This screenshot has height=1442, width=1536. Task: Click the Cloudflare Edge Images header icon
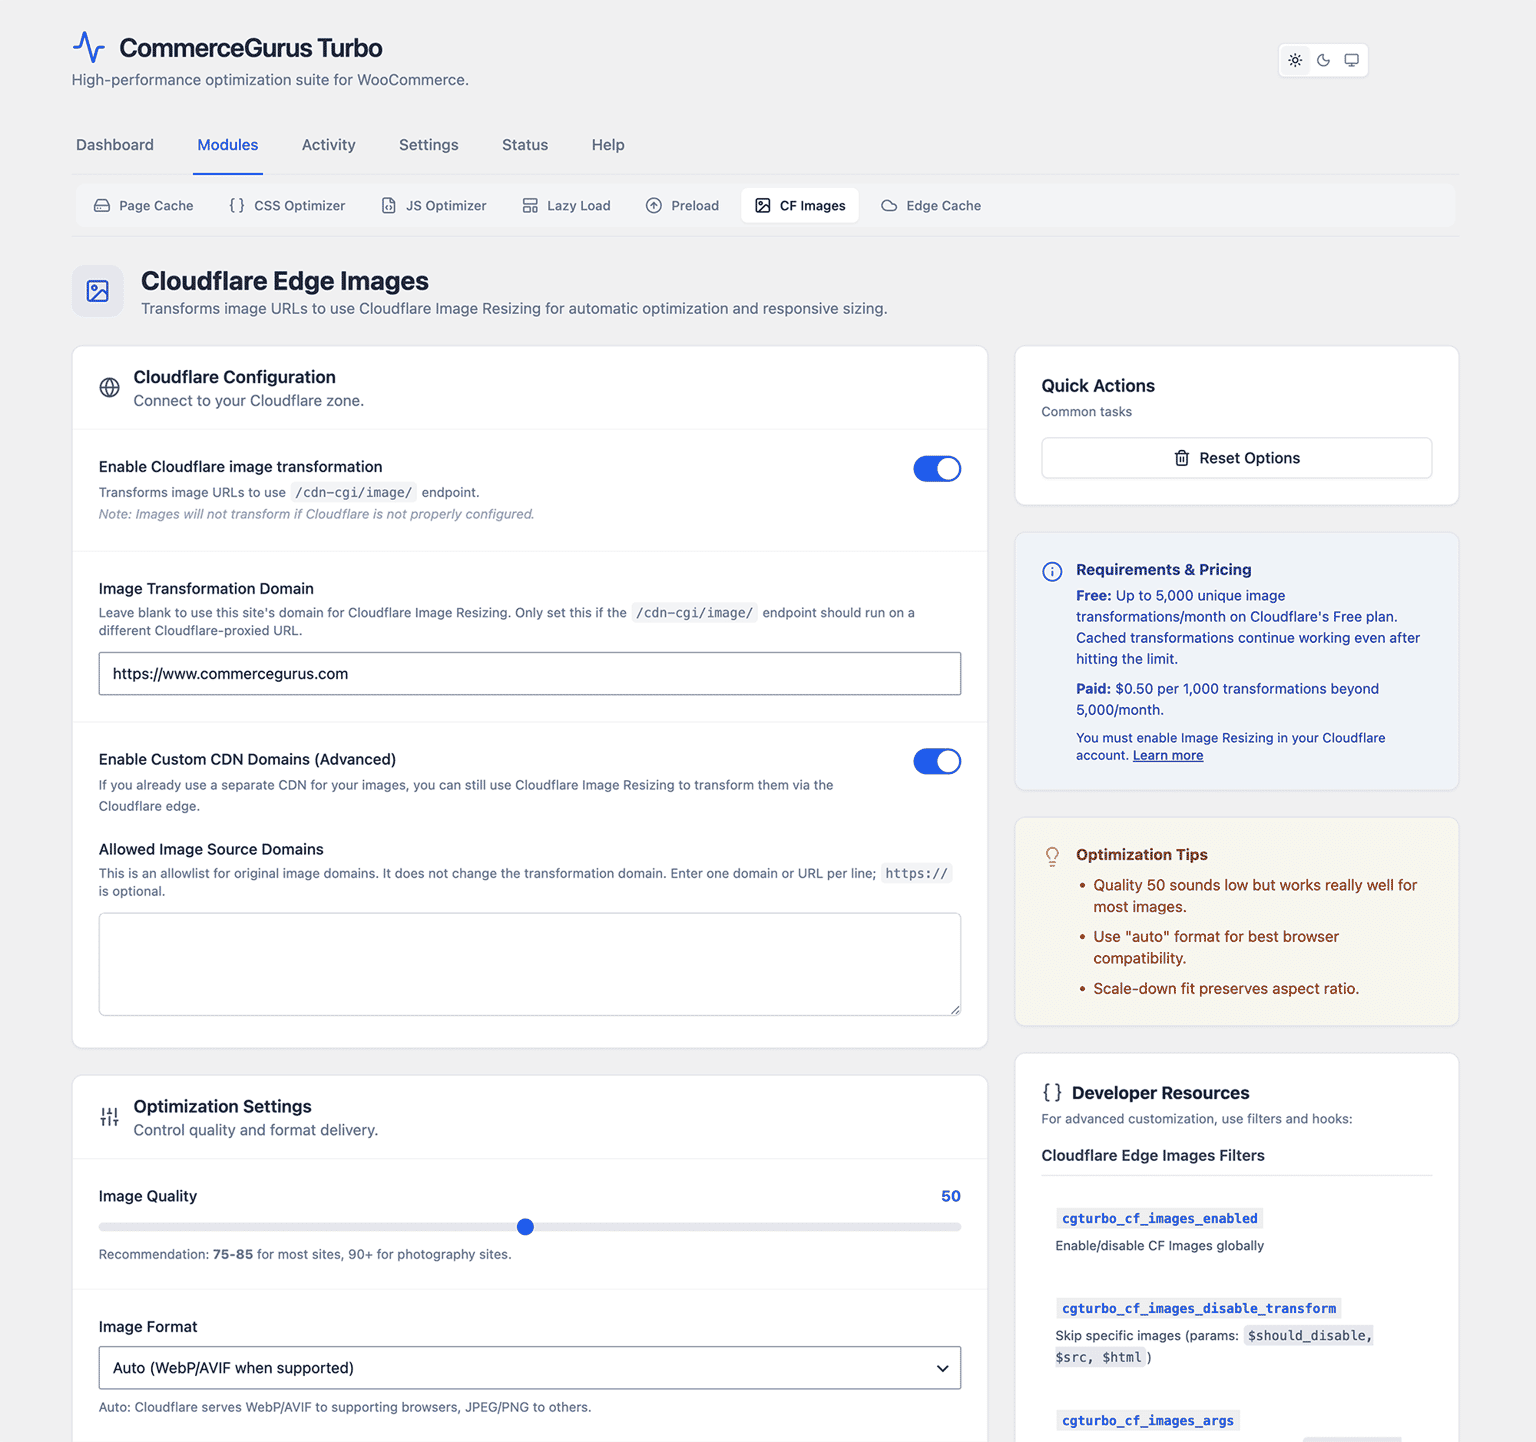[x=98, y=291]
